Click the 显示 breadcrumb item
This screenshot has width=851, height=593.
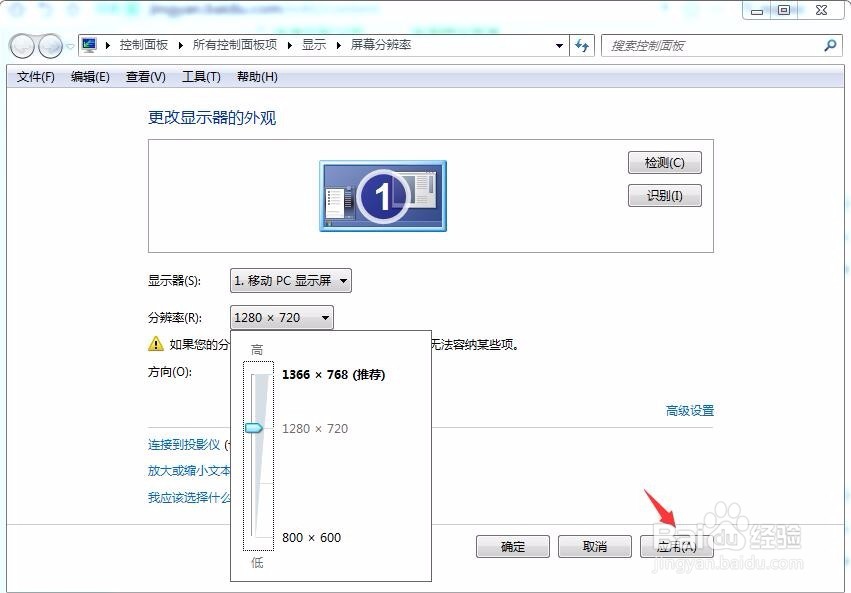coord(314,45)
